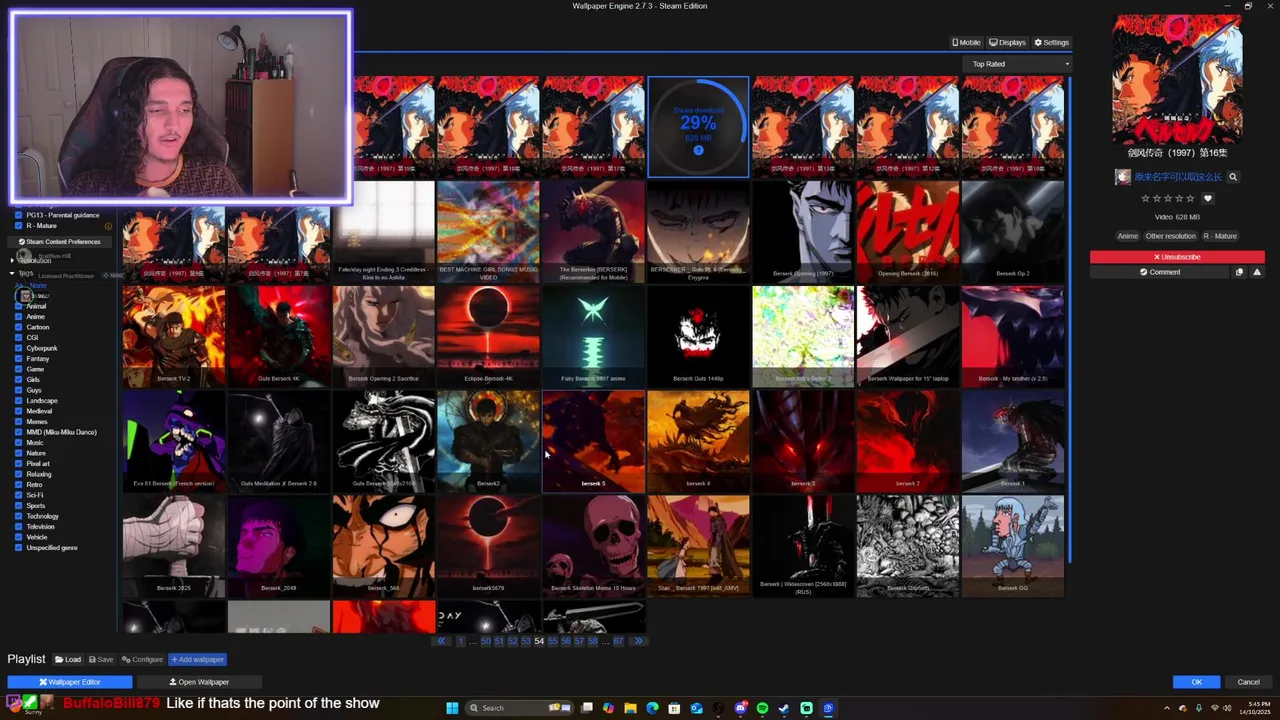Image resolution: width=1280 pixels, height=720 pixels.
Task: Toggle the Pixel art tag checkbox
Action: (x=18, y=464)
